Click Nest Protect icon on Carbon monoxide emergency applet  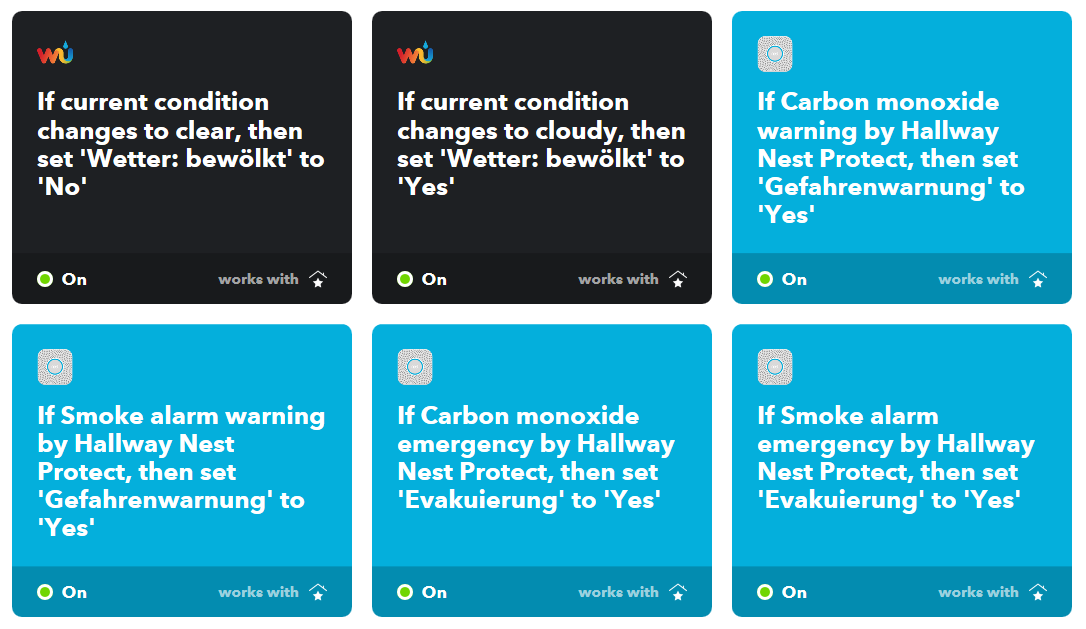point(415,367)
